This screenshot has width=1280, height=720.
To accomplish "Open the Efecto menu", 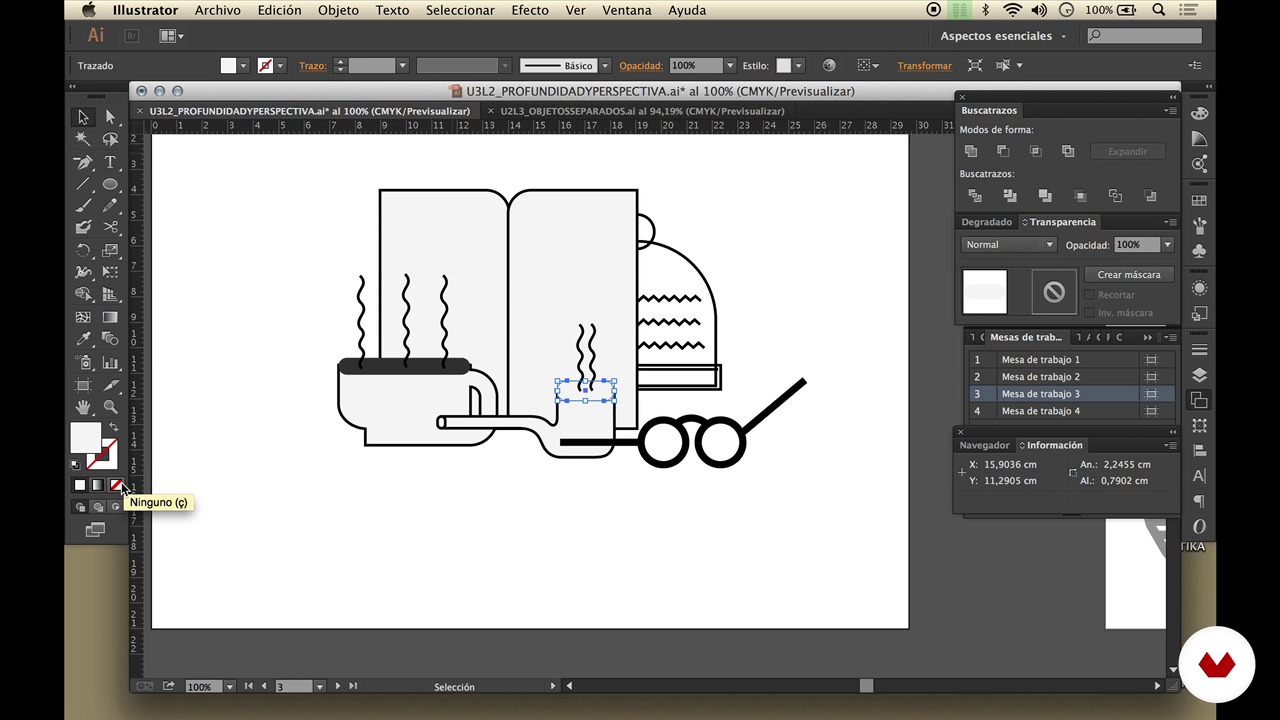I will [530, 10].
